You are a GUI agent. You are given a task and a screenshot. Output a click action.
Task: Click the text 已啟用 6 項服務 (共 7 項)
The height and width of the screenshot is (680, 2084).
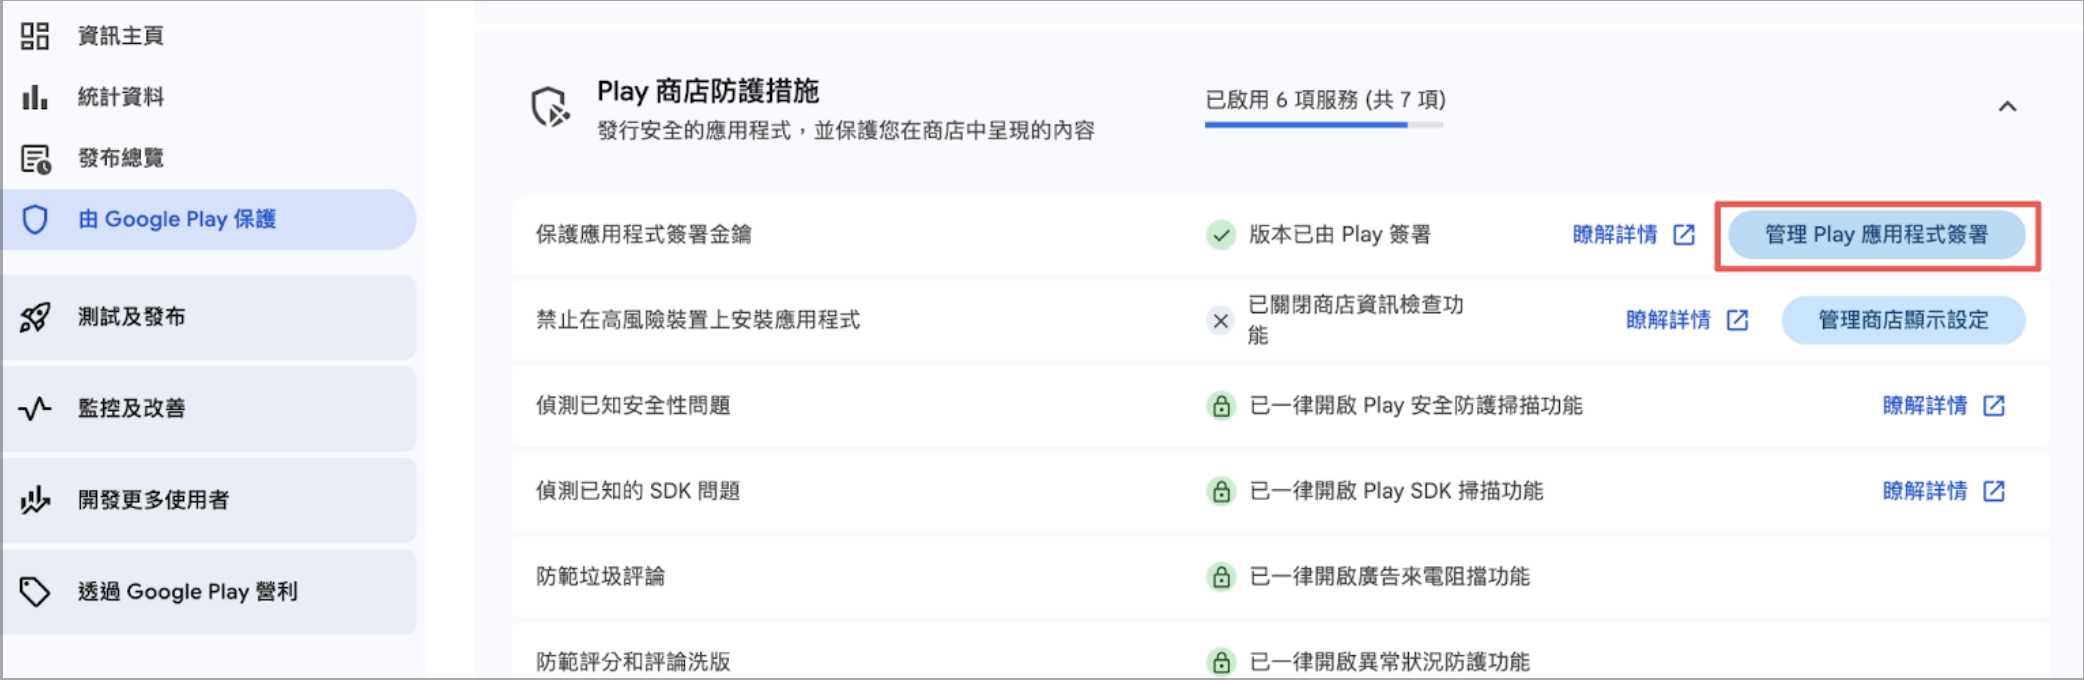[1325, 100]
